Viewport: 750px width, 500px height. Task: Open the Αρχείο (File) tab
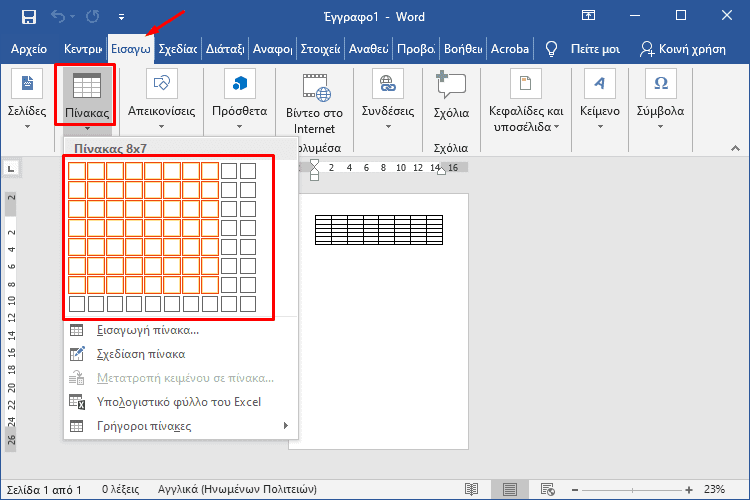tap(27, 48)
